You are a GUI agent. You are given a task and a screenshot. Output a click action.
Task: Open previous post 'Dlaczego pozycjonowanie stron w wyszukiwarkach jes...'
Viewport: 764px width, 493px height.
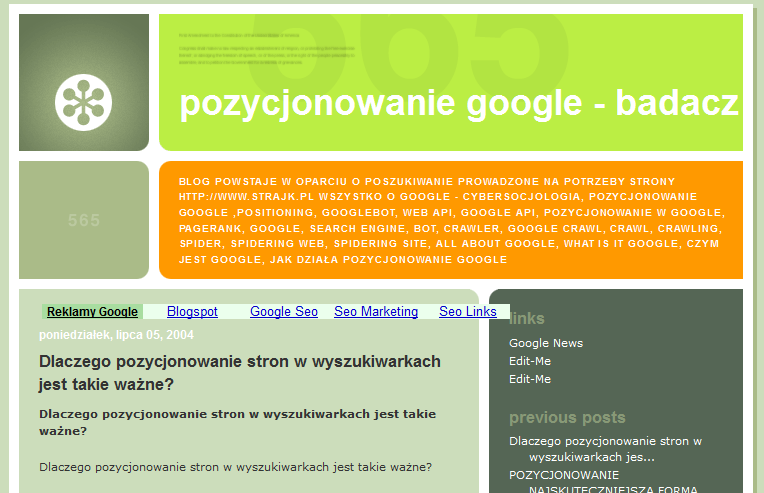(x=605, y=449)
